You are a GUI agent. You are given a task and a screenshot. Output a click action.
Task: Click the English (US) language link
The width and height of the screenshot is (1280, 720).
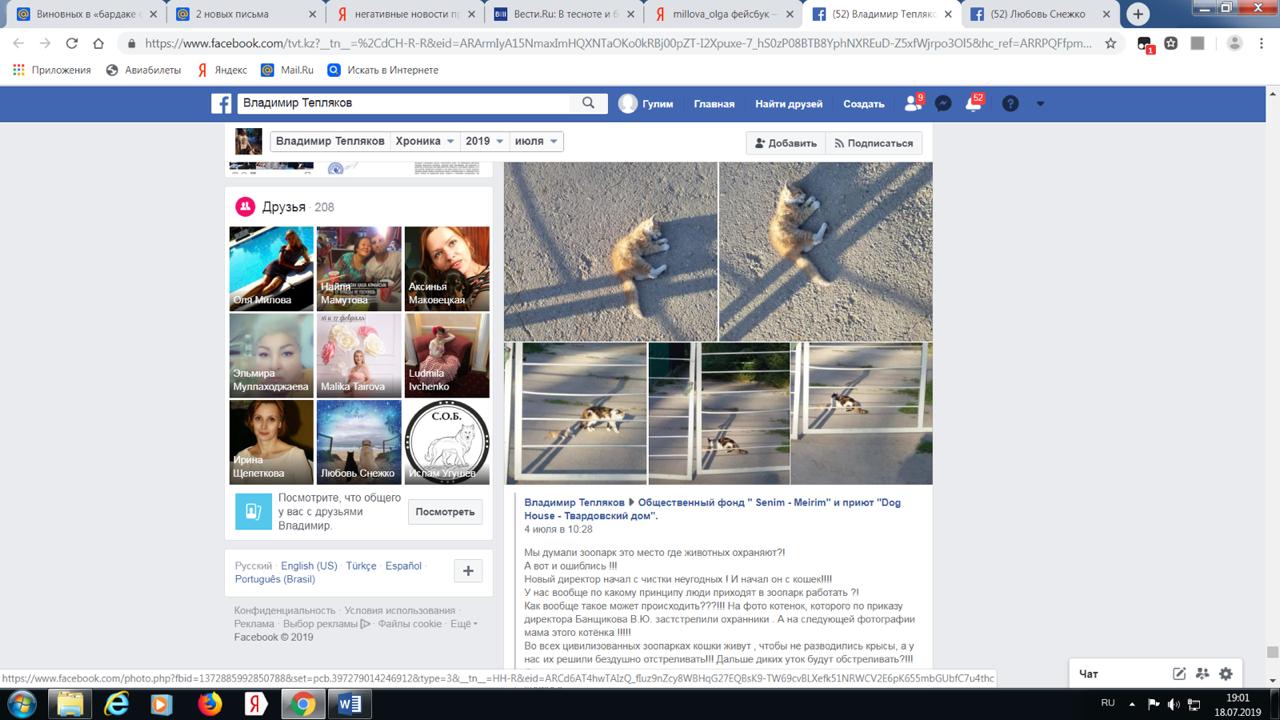click(309, 566)
